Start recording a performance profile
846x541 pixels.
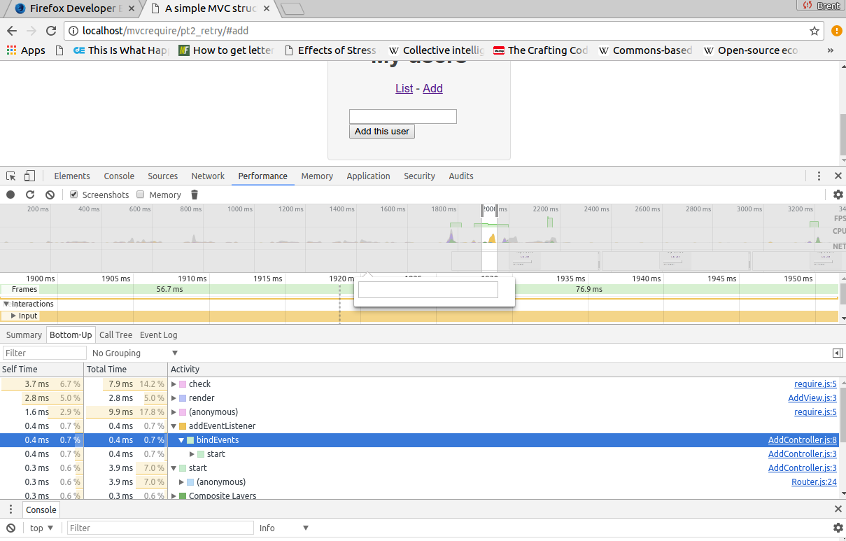click(10, 195)
